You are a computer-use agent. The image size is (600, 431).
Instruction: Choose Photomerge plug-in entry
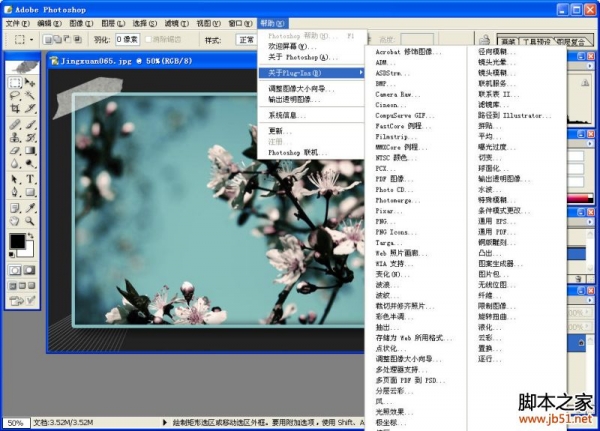point(397,200)
